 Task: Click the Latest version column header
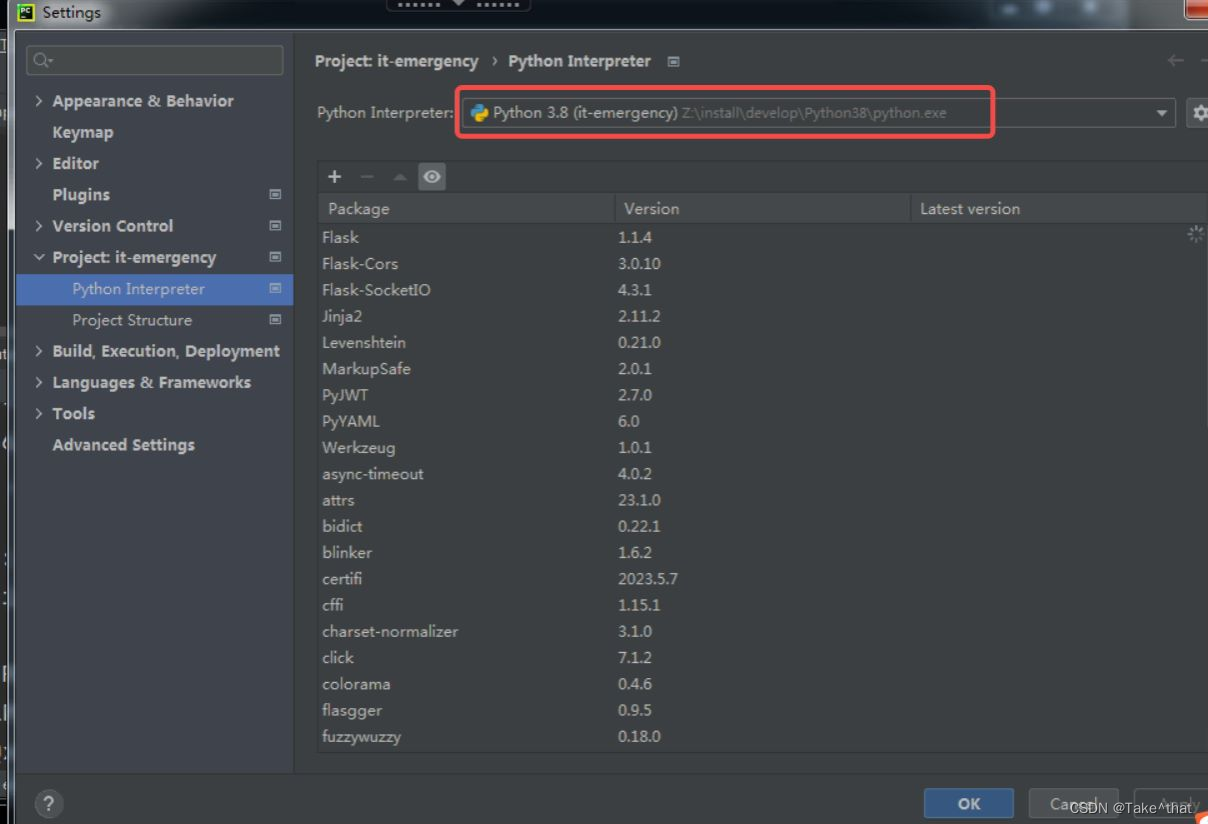tap(1060, 208)
